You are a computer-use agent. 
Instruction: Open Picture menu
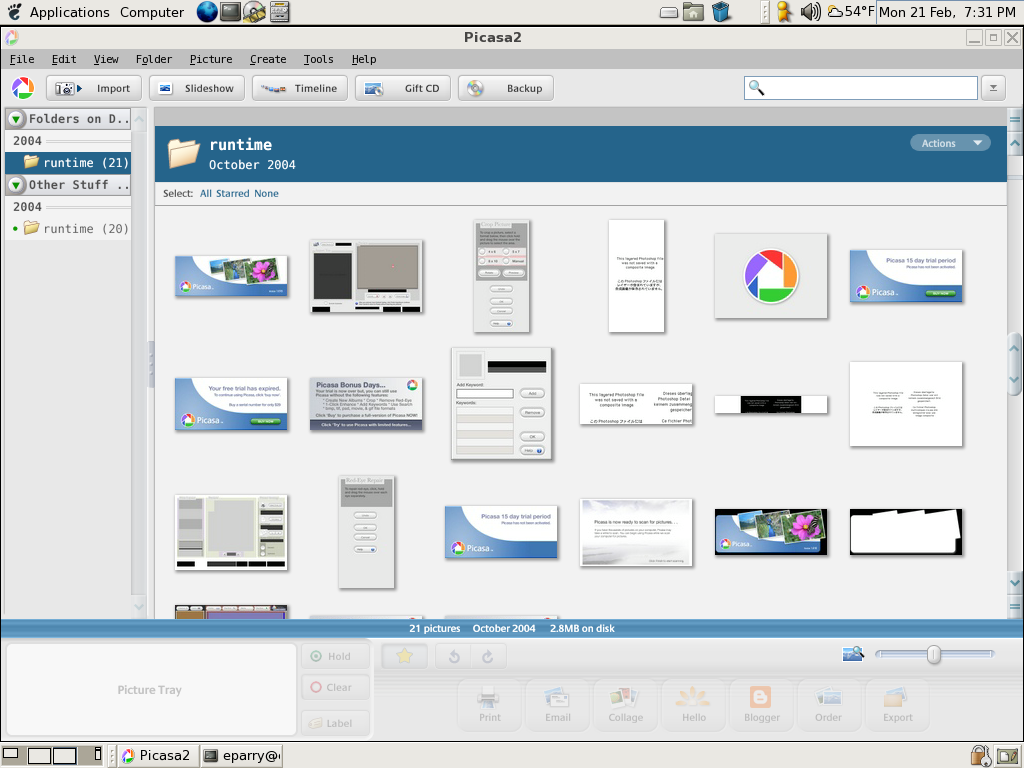coord(211,59)
